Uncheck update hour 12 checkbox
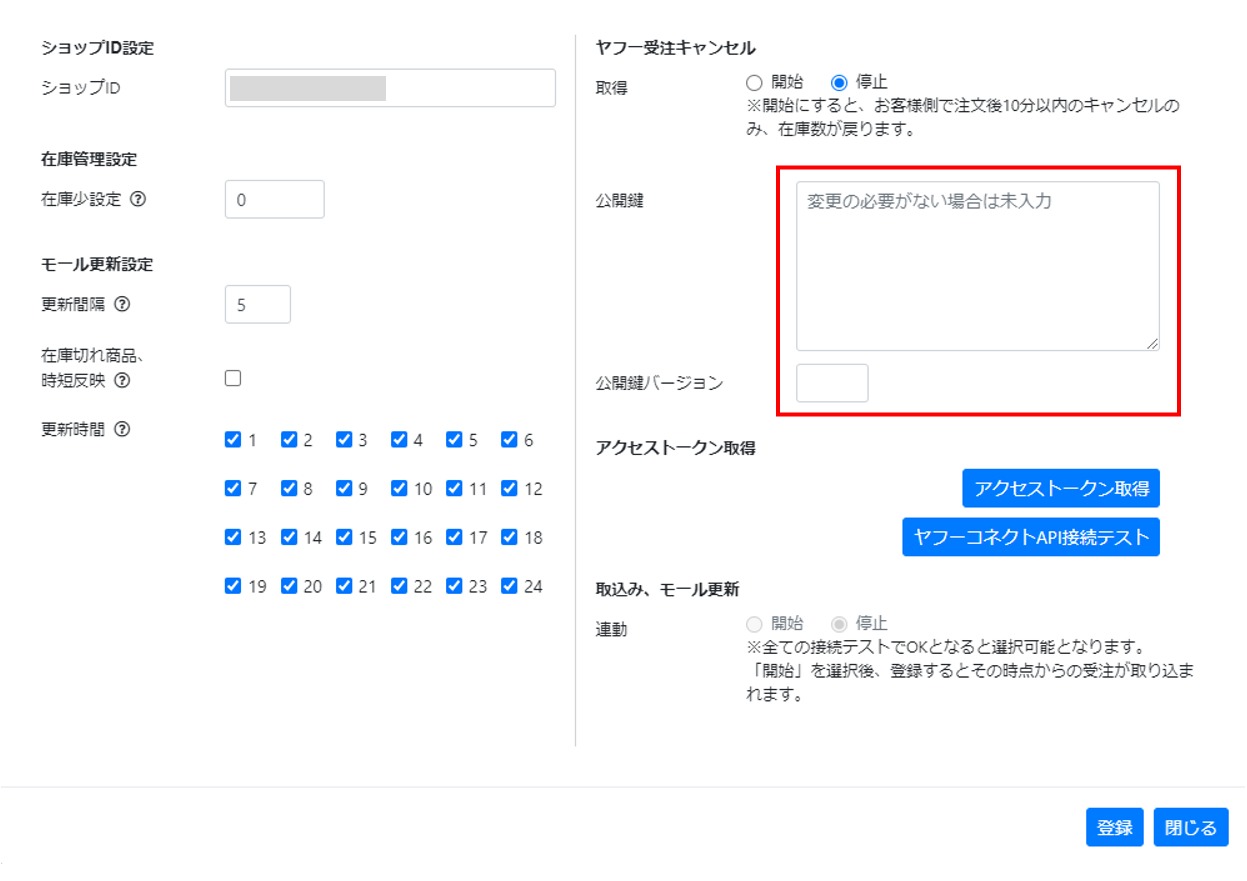Screen dimensions: 1247x881 coord(509,488)
